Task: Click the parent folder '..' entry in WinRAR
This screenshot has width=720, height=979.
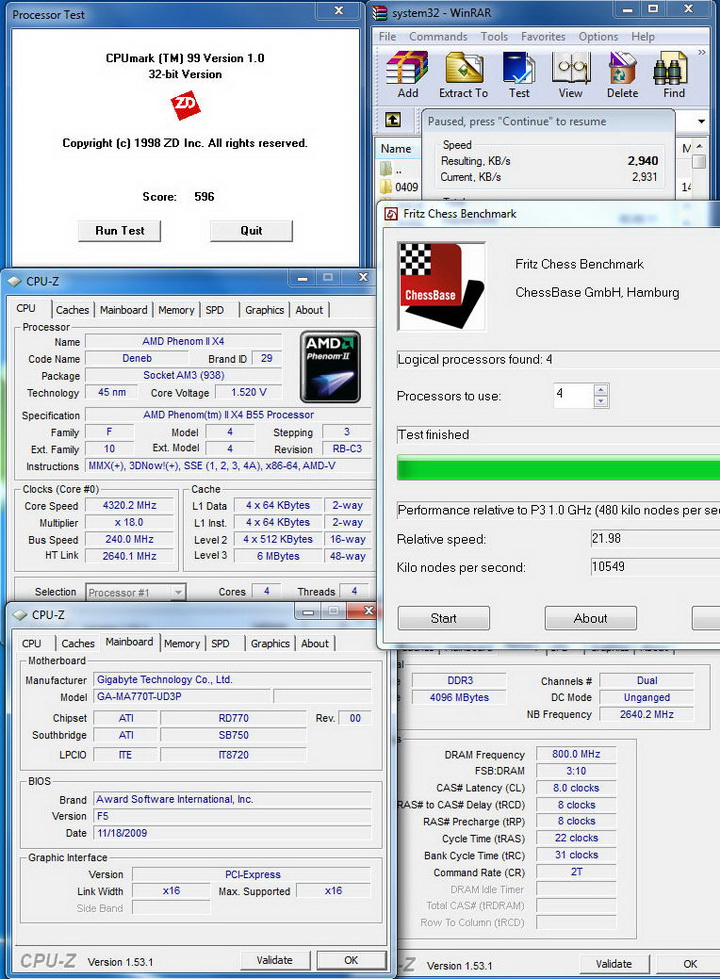Action: (391, 169)
